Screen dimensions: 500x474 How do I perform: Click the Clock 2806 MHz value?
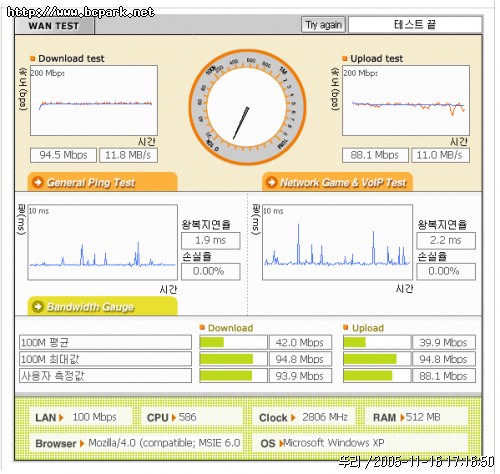pyautogui.click(x=325, y=417)
